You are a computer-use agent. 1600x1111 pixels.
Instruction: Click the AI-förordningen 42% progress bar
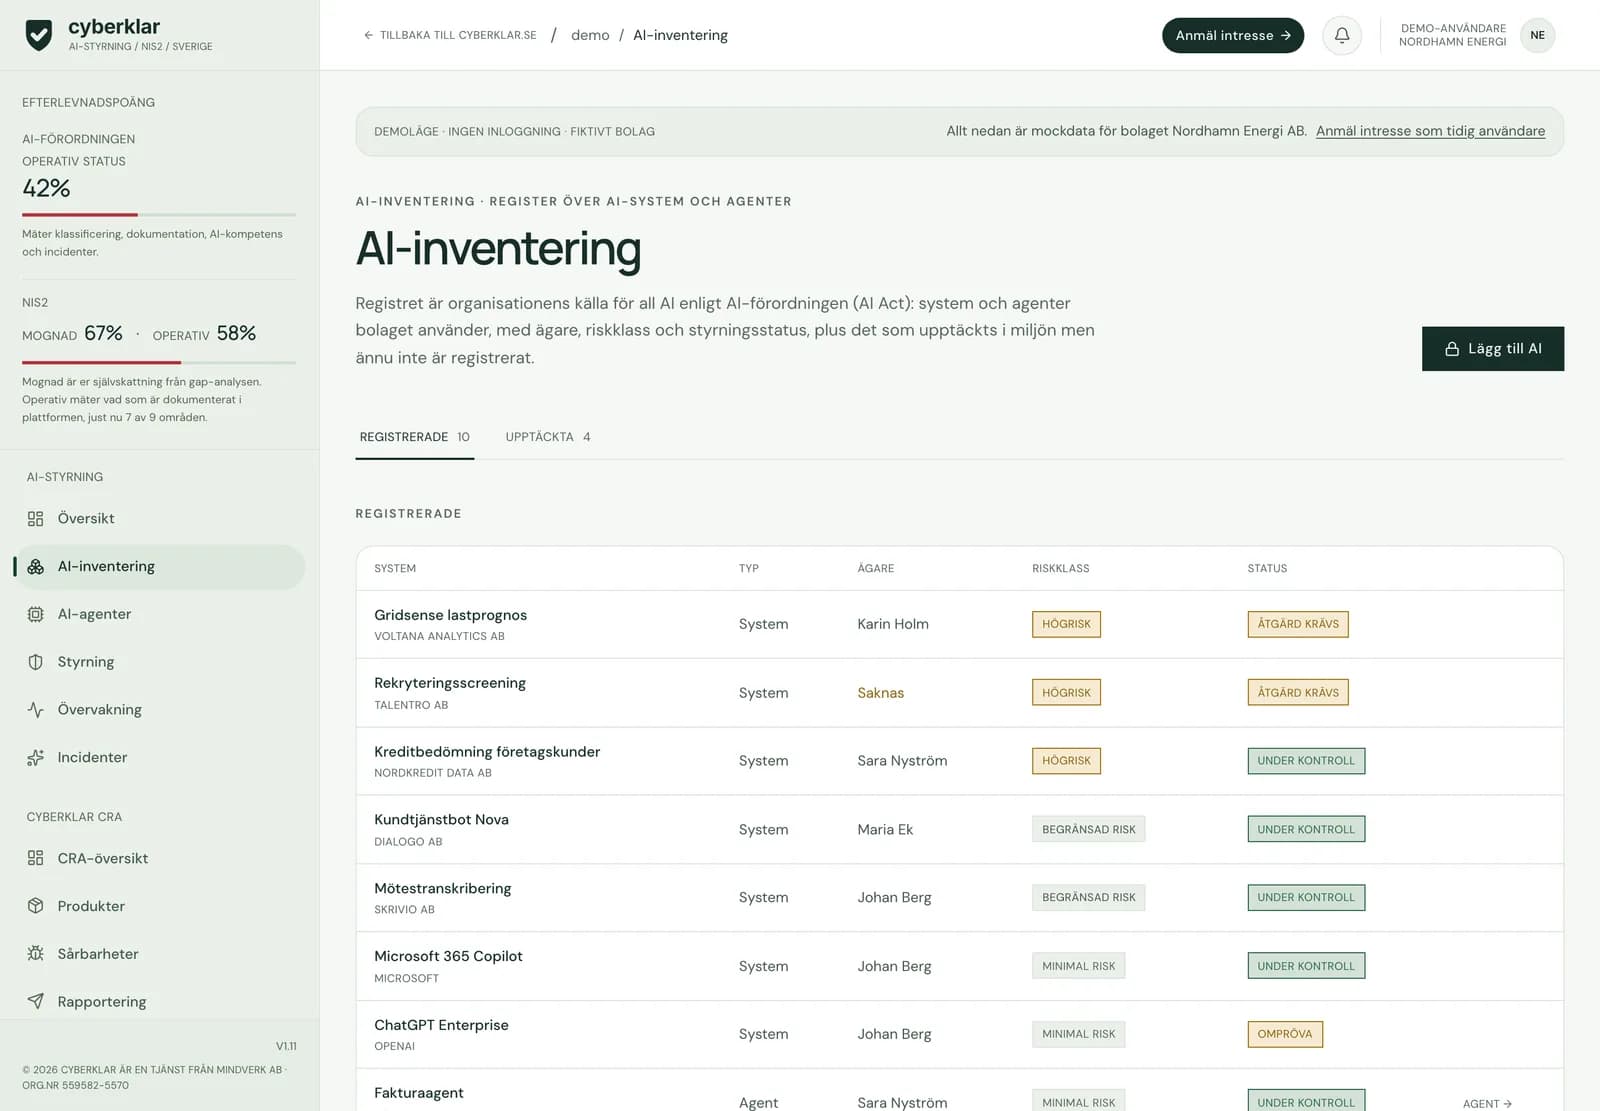pyautogui.click(x=159, y=215)
